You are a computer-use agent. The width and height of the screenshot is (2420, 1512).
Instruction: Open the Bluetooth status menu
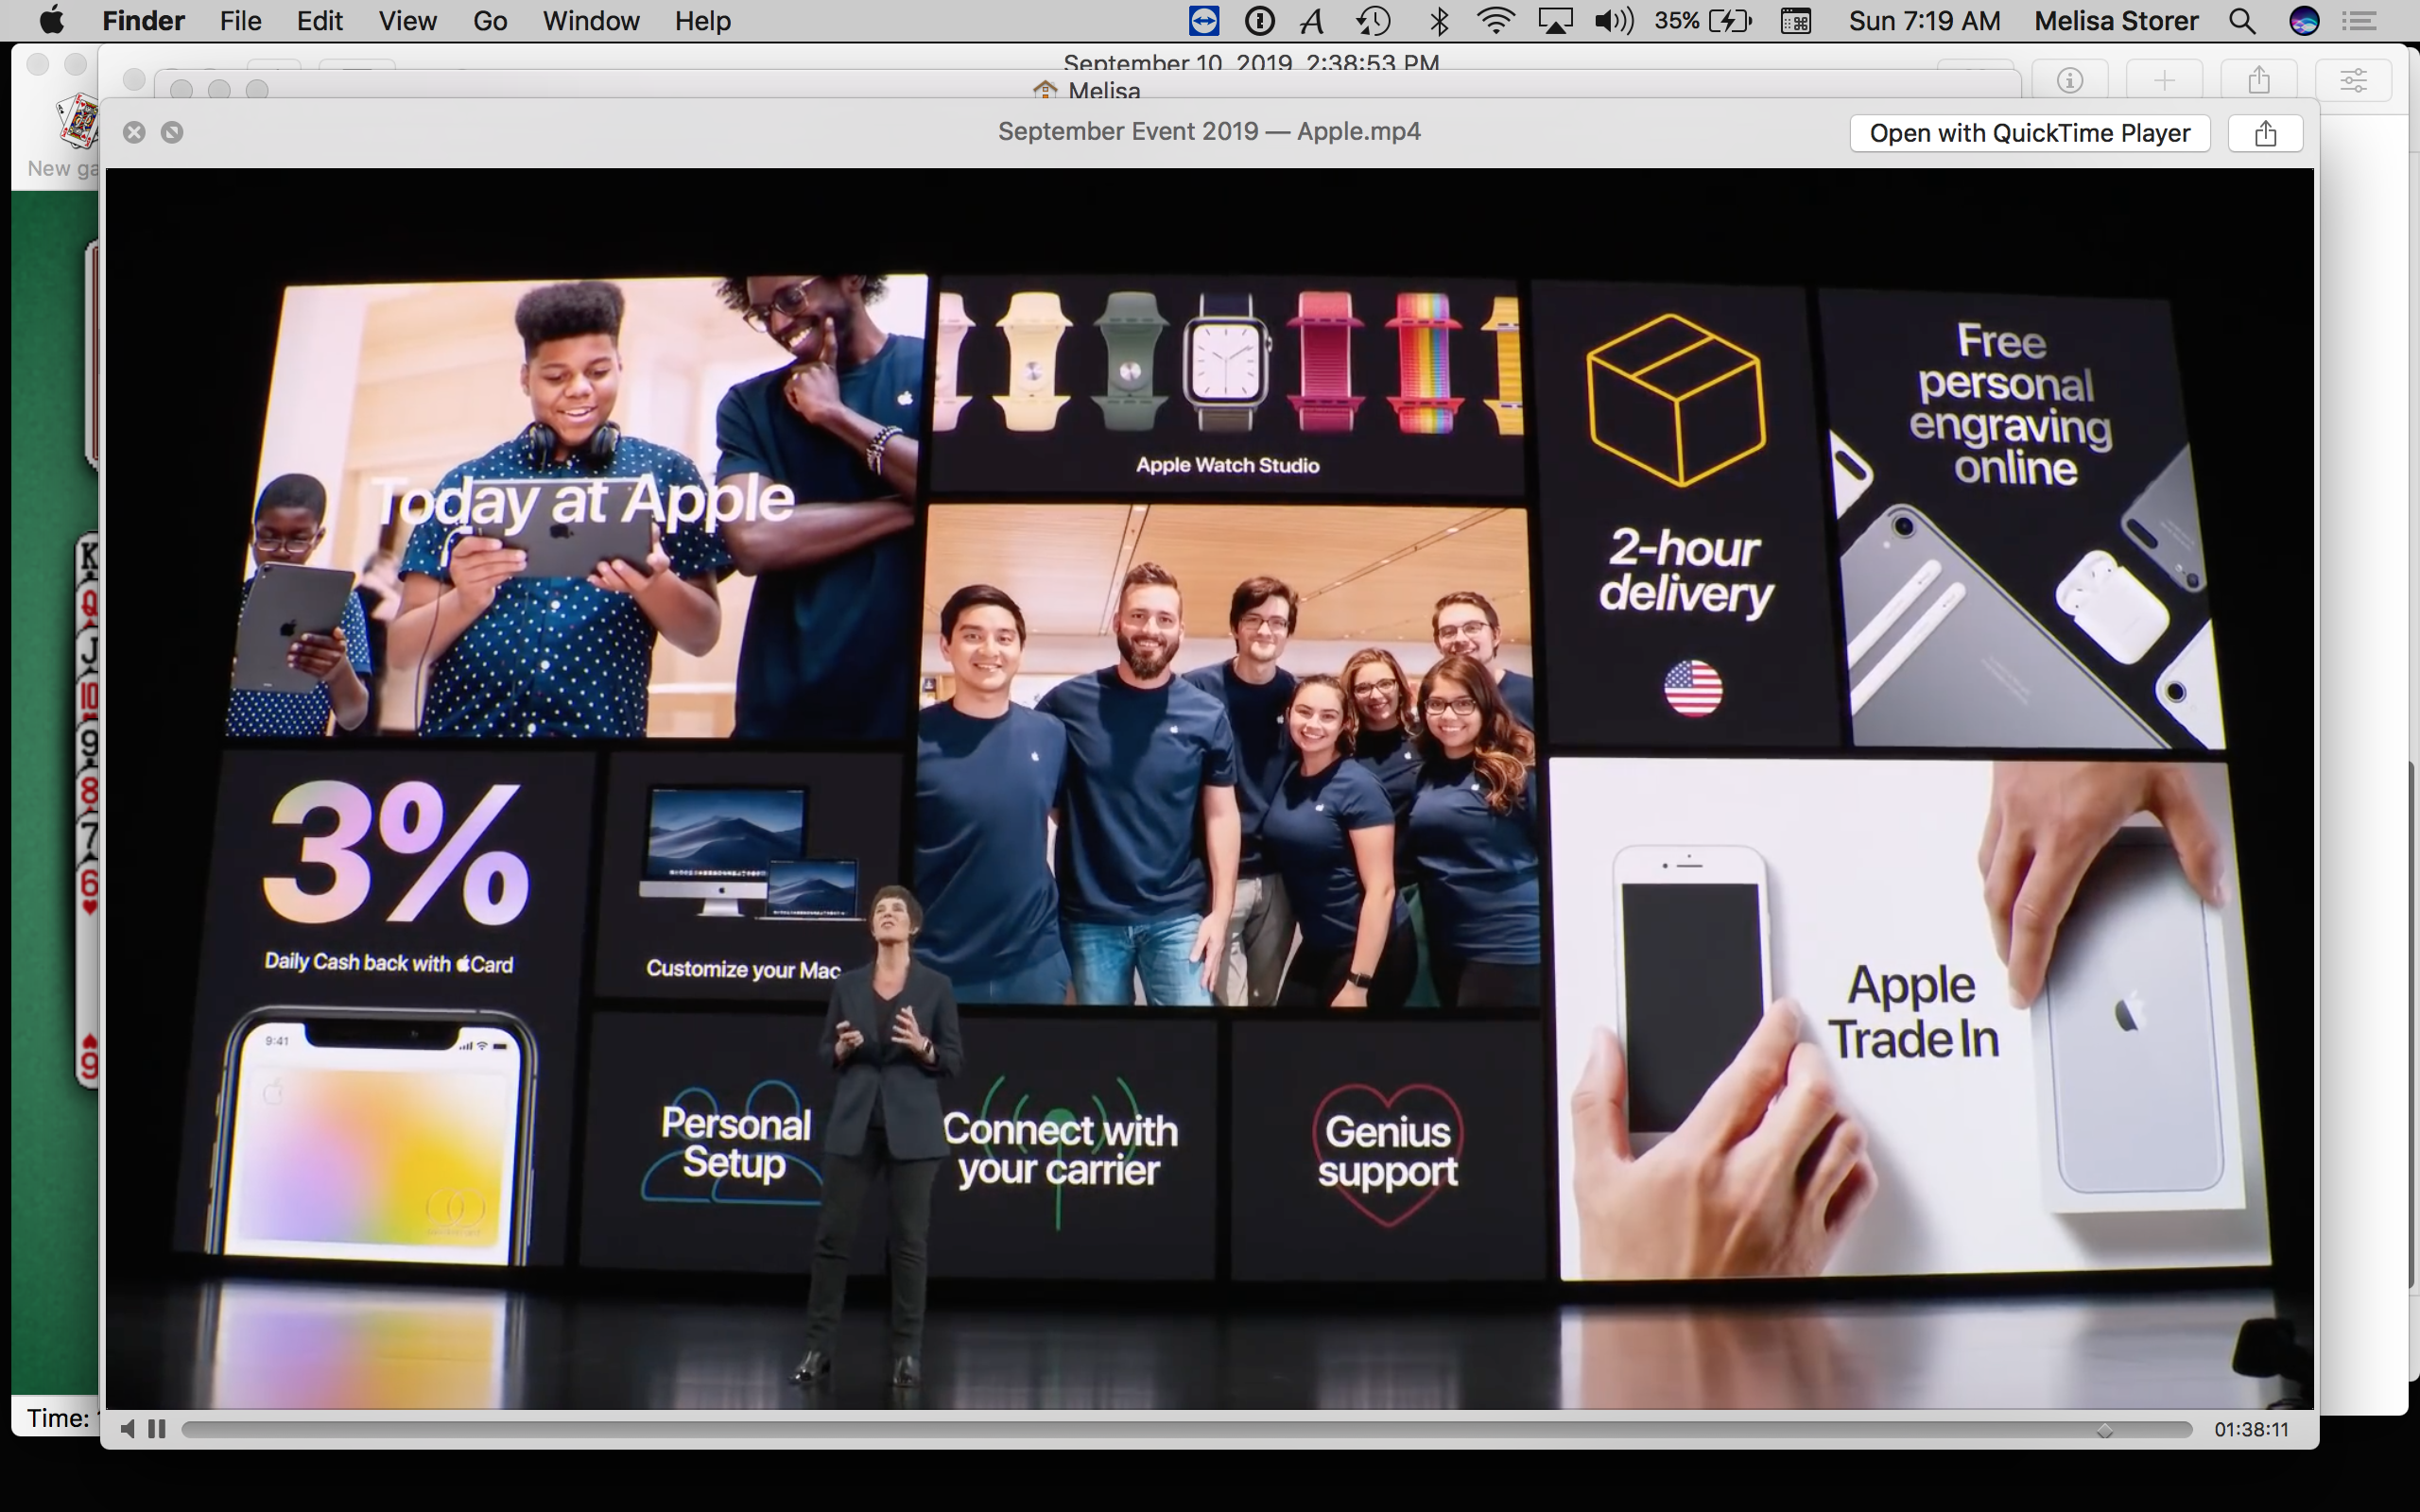[1439, 21]
